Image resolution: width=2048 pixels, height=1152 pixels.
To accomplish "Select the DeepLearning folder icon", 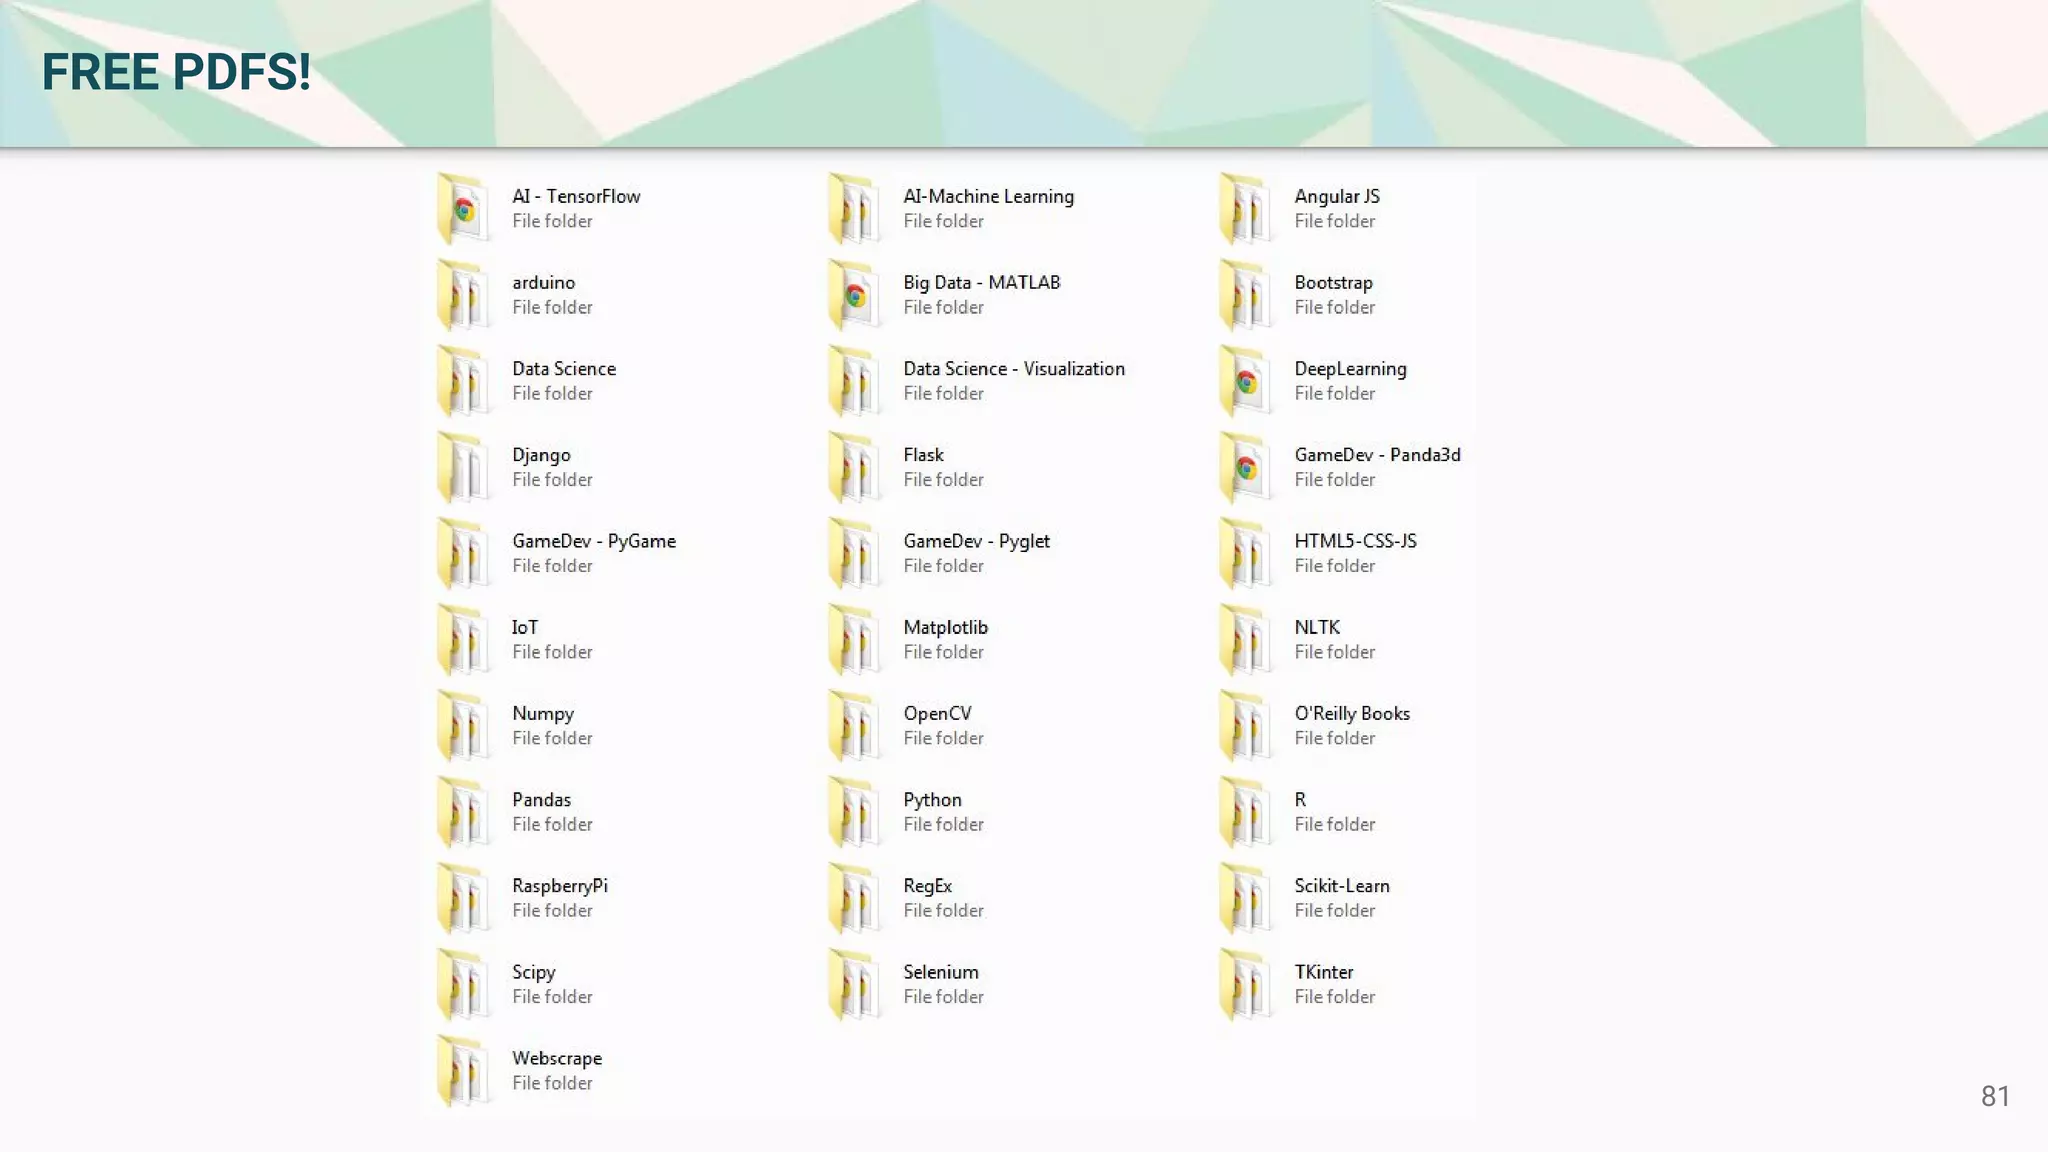I will click(x=1246, y=381).
